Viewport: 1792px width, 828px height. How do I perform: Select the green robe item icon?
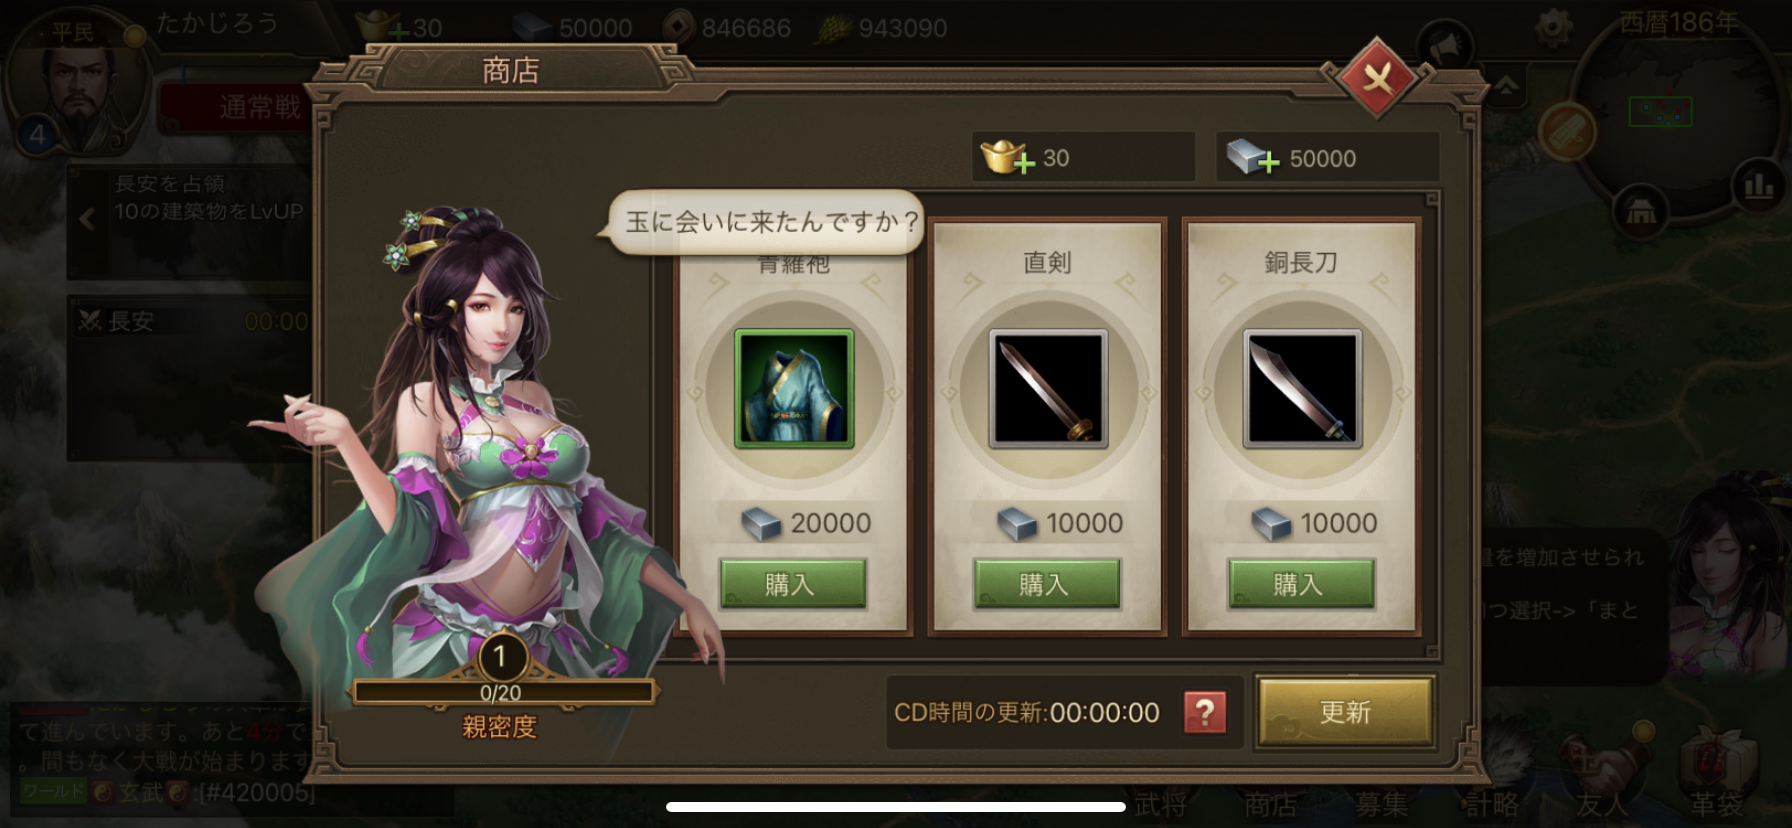pos(794,388)
